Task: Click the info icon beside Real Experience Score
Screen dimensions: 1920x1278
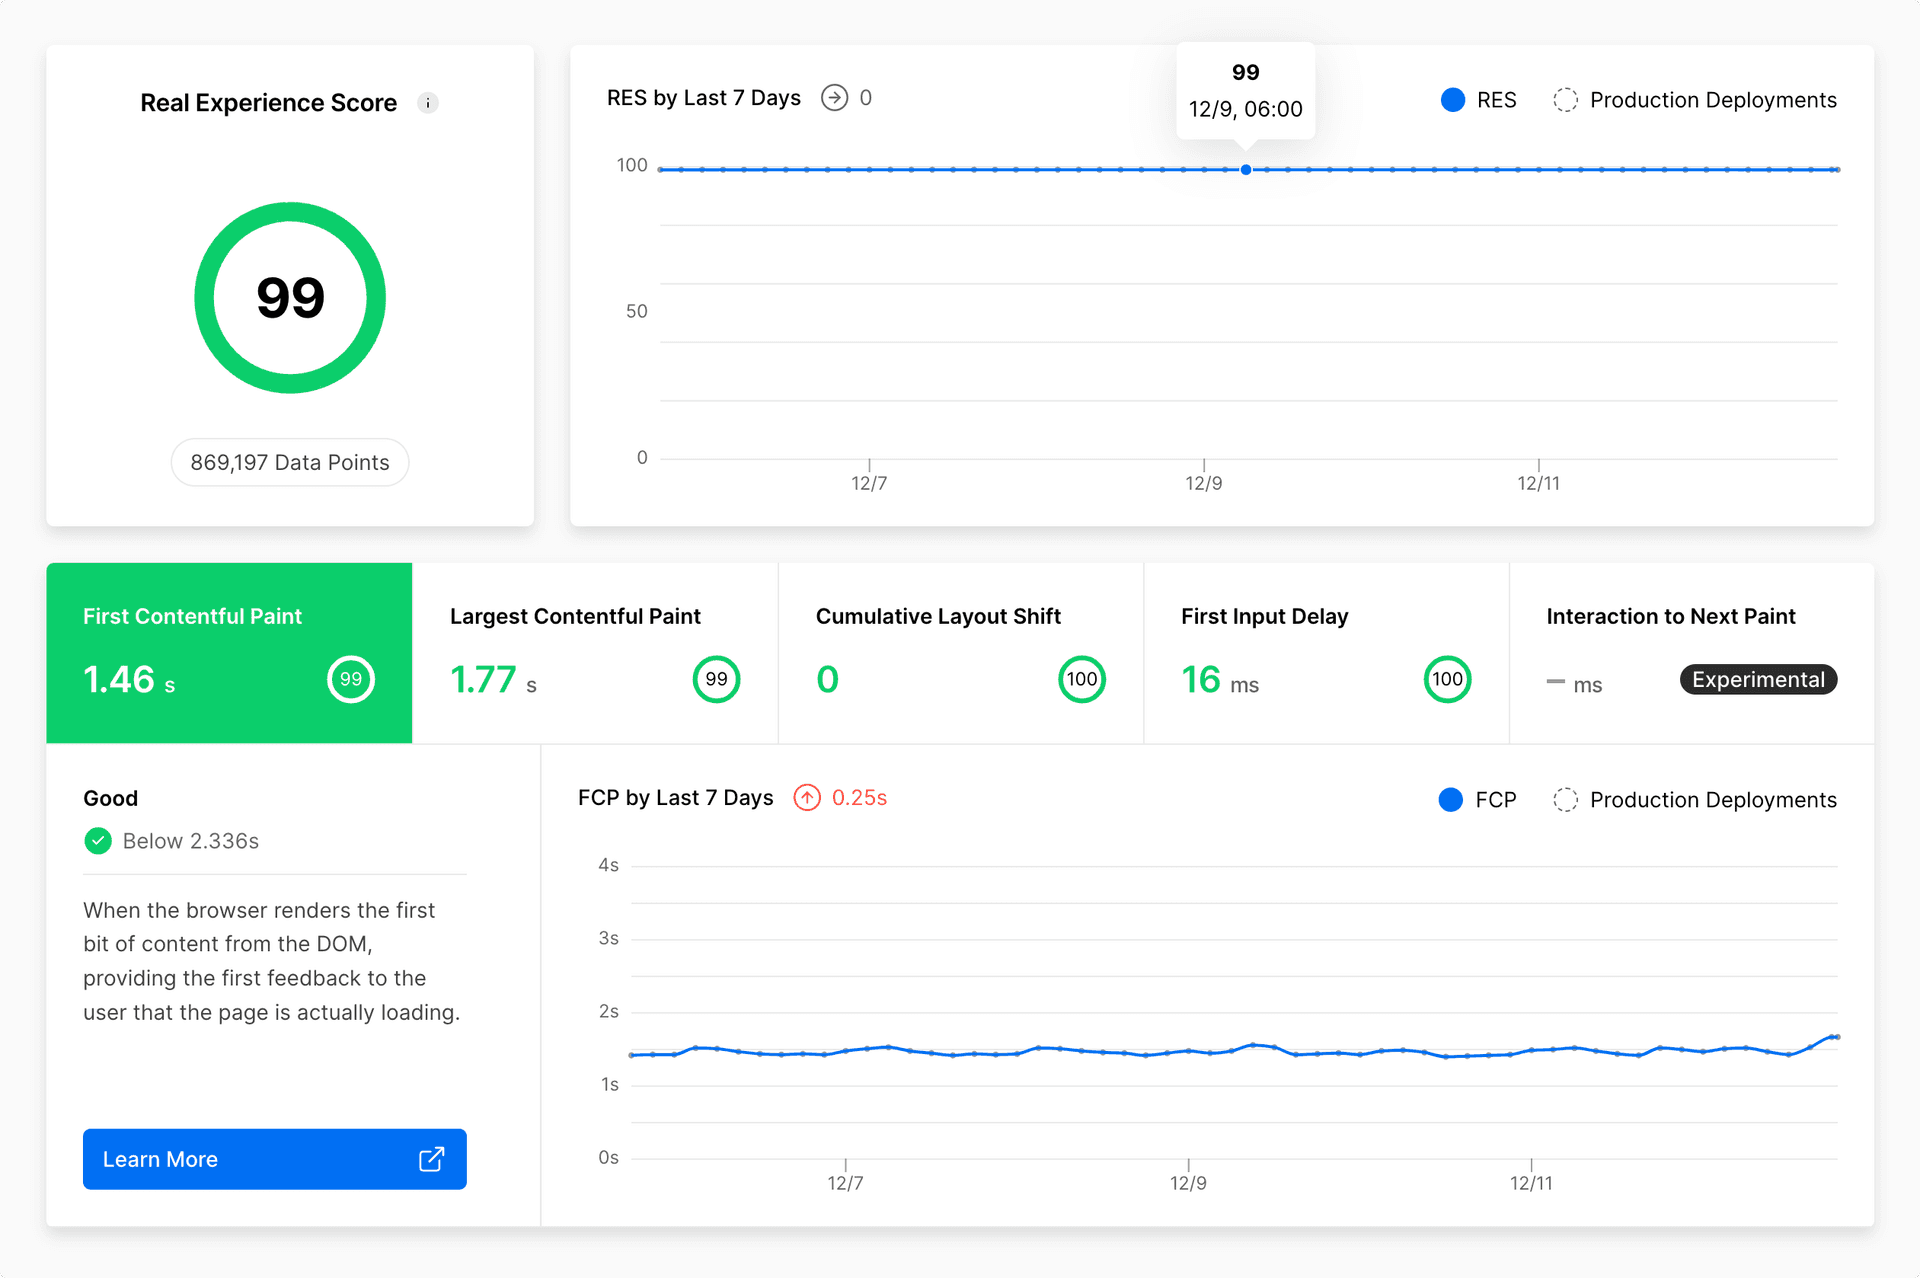Action: 428,102
